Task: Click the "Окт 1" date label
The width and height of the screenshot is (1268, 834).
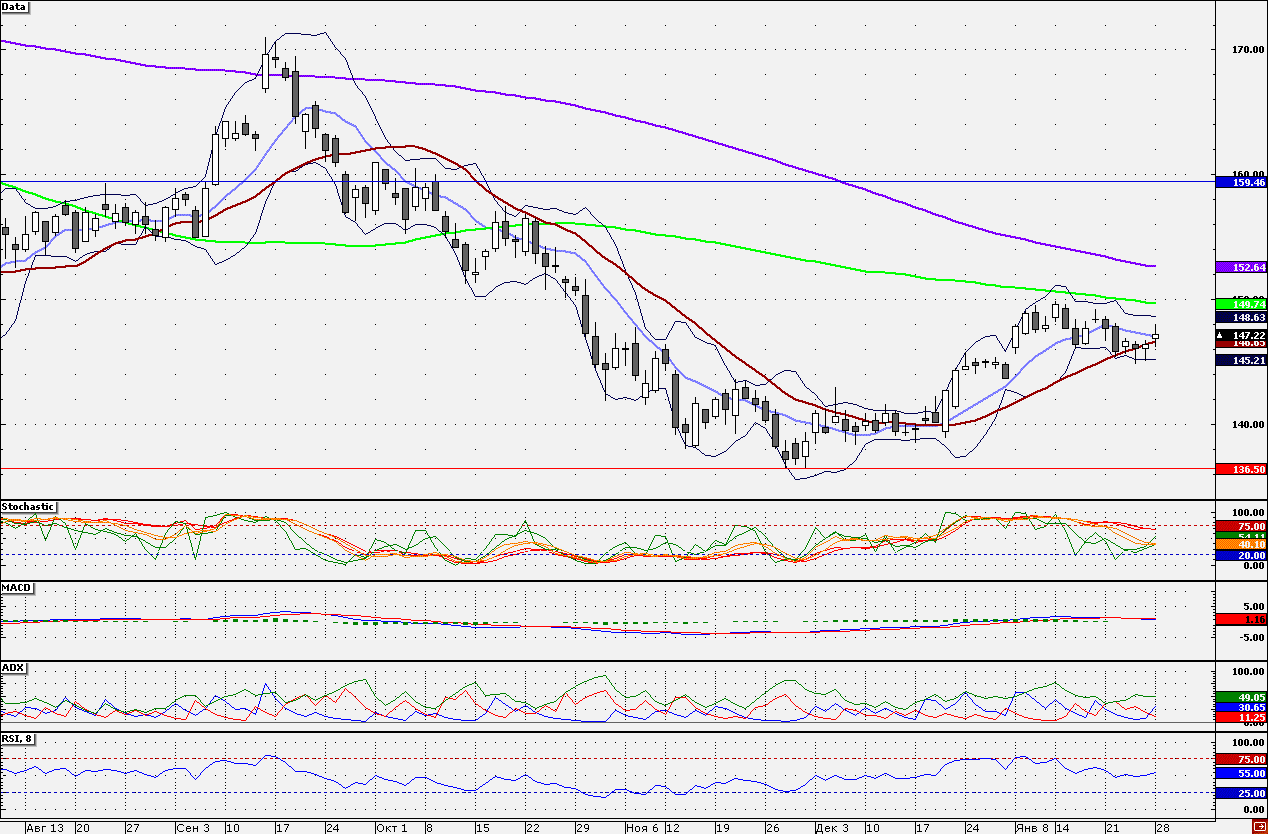Action: [391, 828]
